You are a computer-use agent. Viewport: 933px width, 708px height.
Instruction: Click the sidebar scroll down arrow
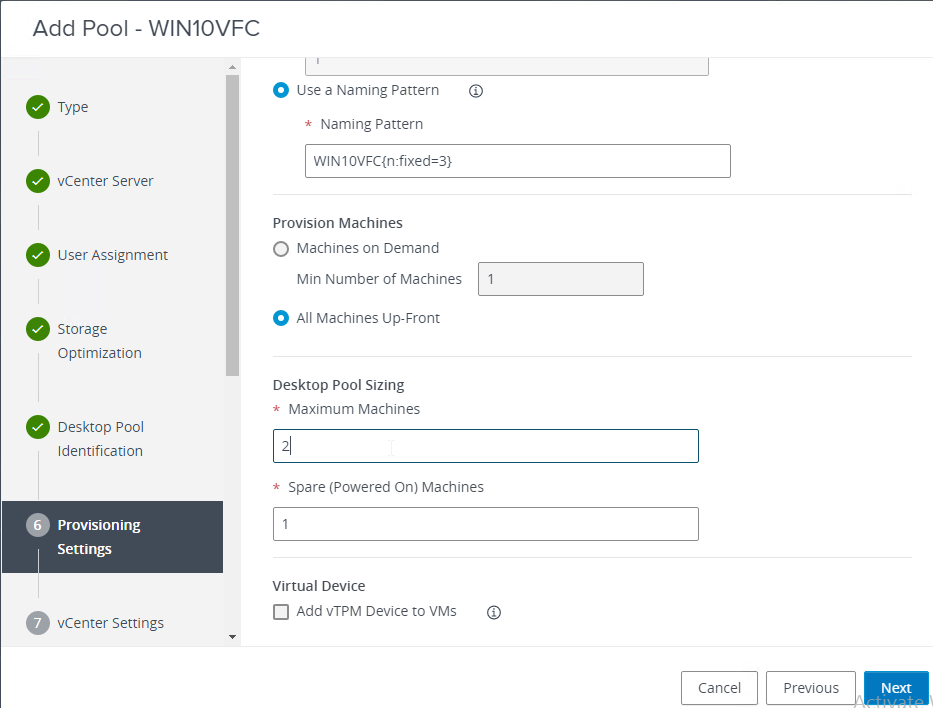point(232,637)
